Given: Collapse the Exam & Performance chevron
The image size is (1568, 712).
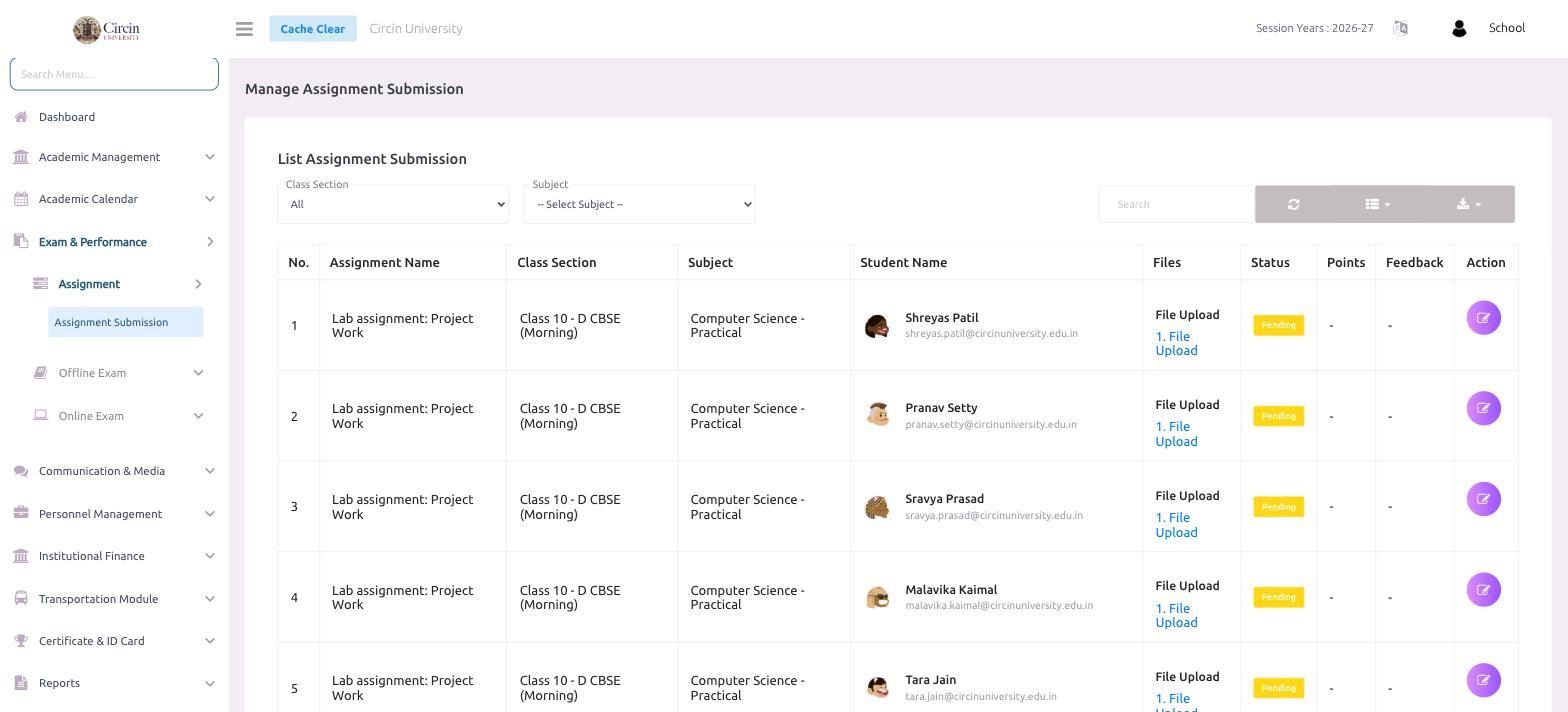Looking at the screenshot, I should click(x=210, y=241).
